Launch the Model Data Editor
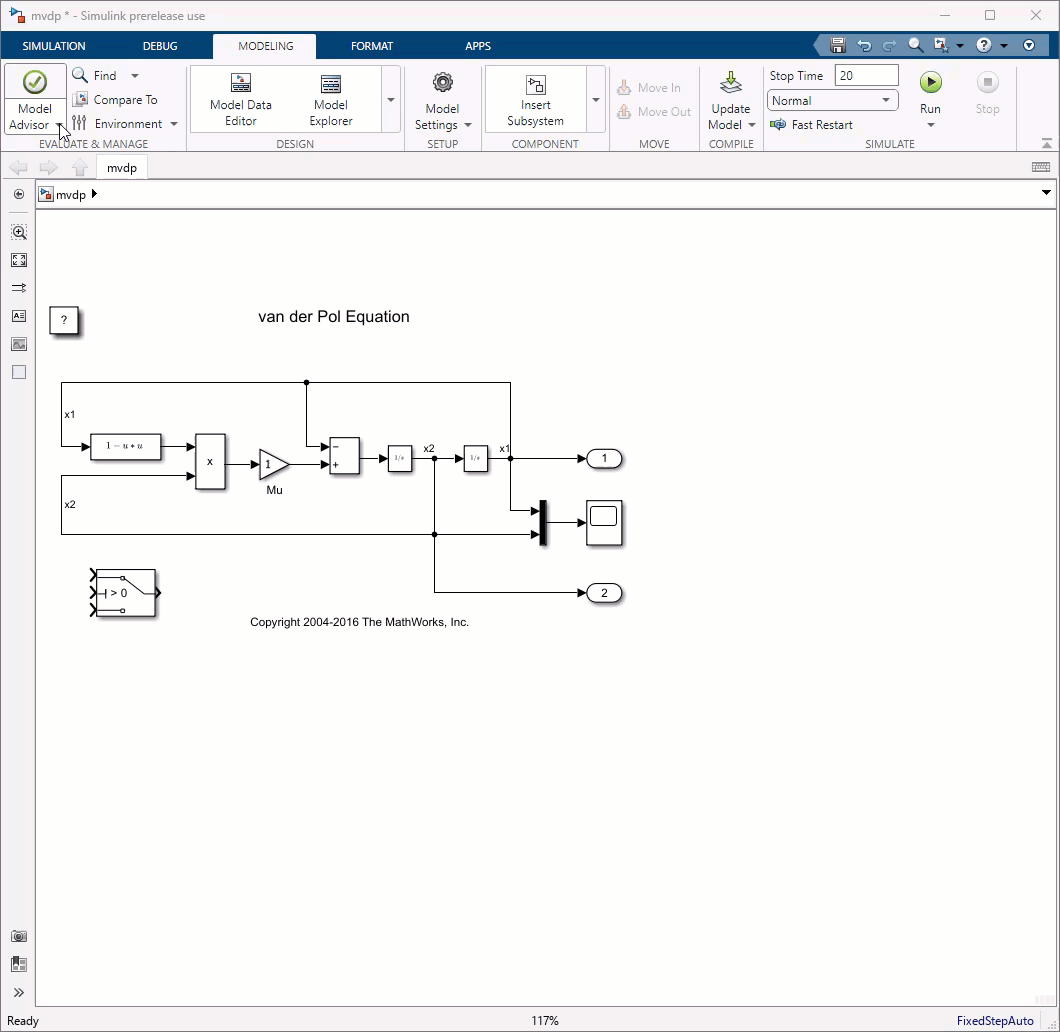The width and height of the screenshot is (1060, 1032). point(241,99)
